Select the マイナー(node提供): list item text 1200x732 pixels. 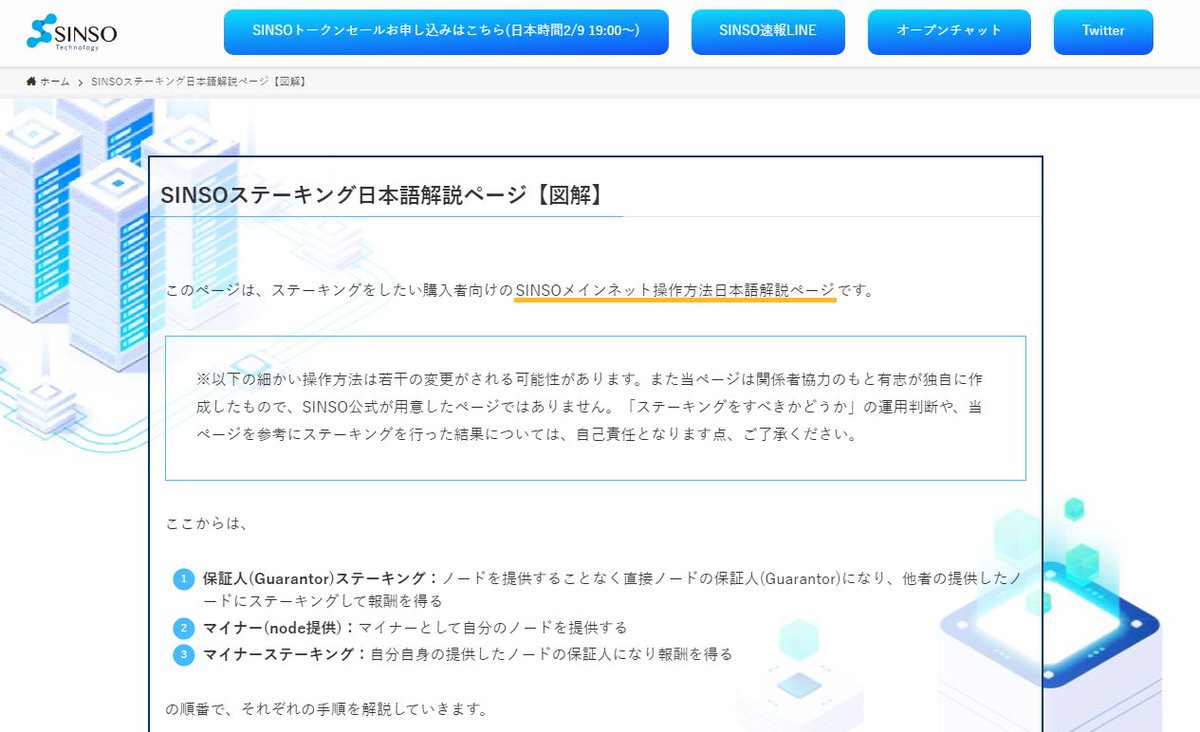[415, 628]
